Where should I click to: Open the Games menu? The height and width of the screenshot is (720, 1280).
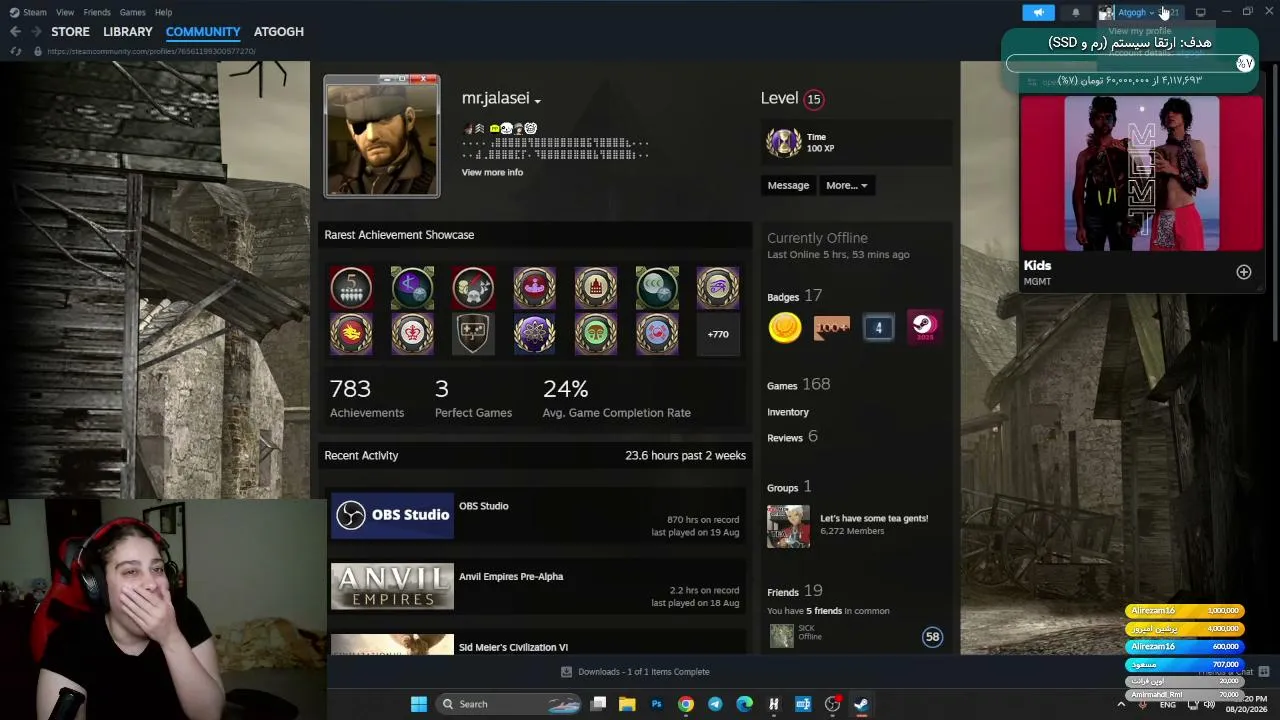pos(132,12)
